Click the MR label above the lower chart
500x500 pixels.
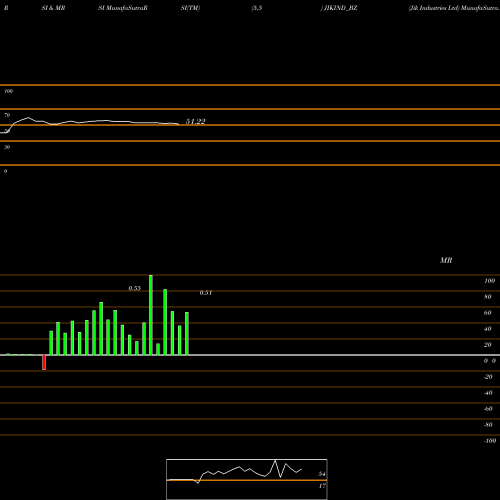446,260
